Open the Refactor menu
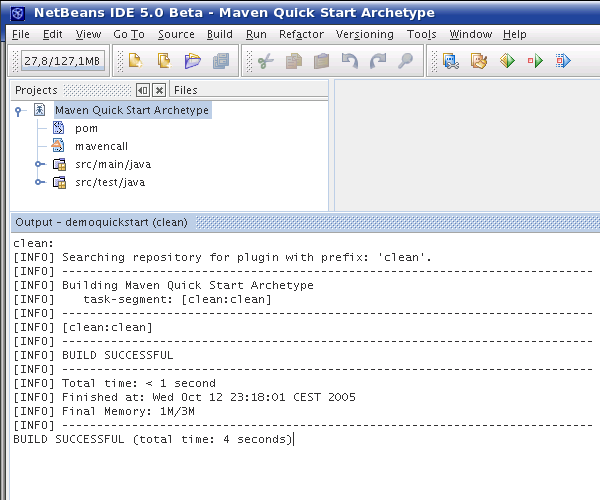 point(301,34)
